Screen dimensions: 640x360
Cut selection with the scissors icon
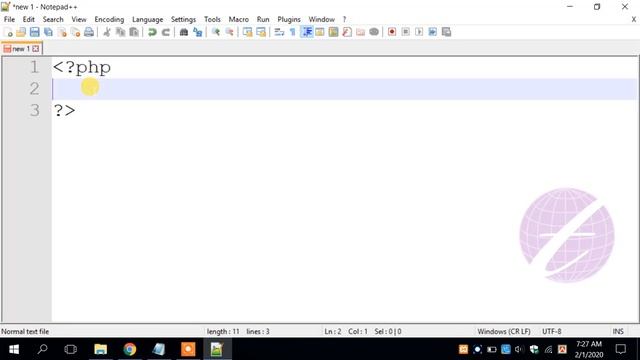coord(107,32)
